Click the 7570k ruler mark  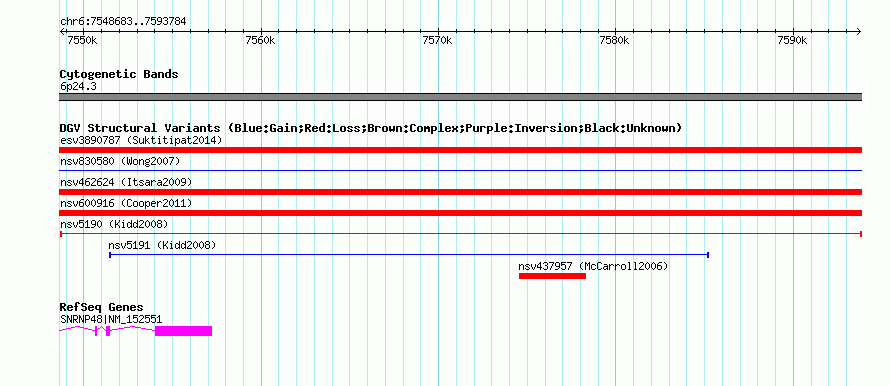(x=438, y=41)
